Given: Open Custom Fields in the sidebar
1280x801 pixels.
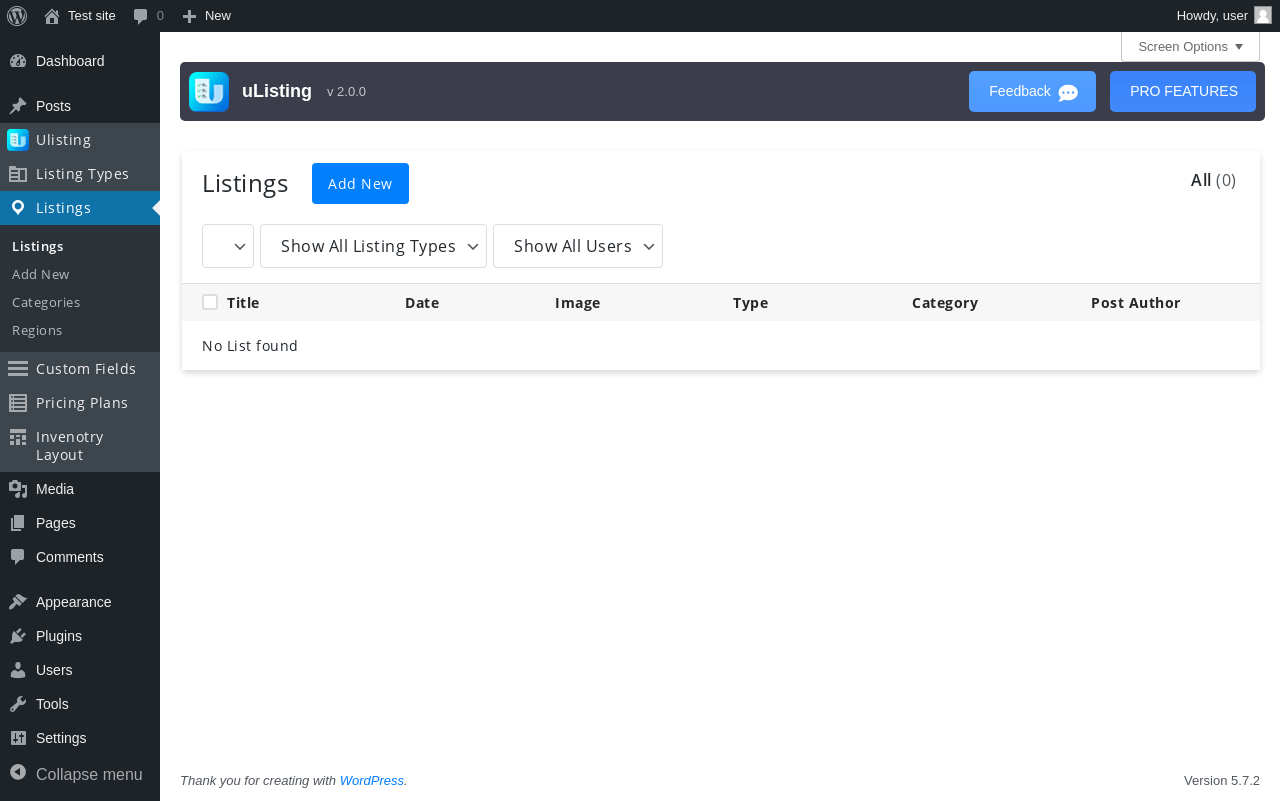Looking at the screenshot, I should click(85, 369).
